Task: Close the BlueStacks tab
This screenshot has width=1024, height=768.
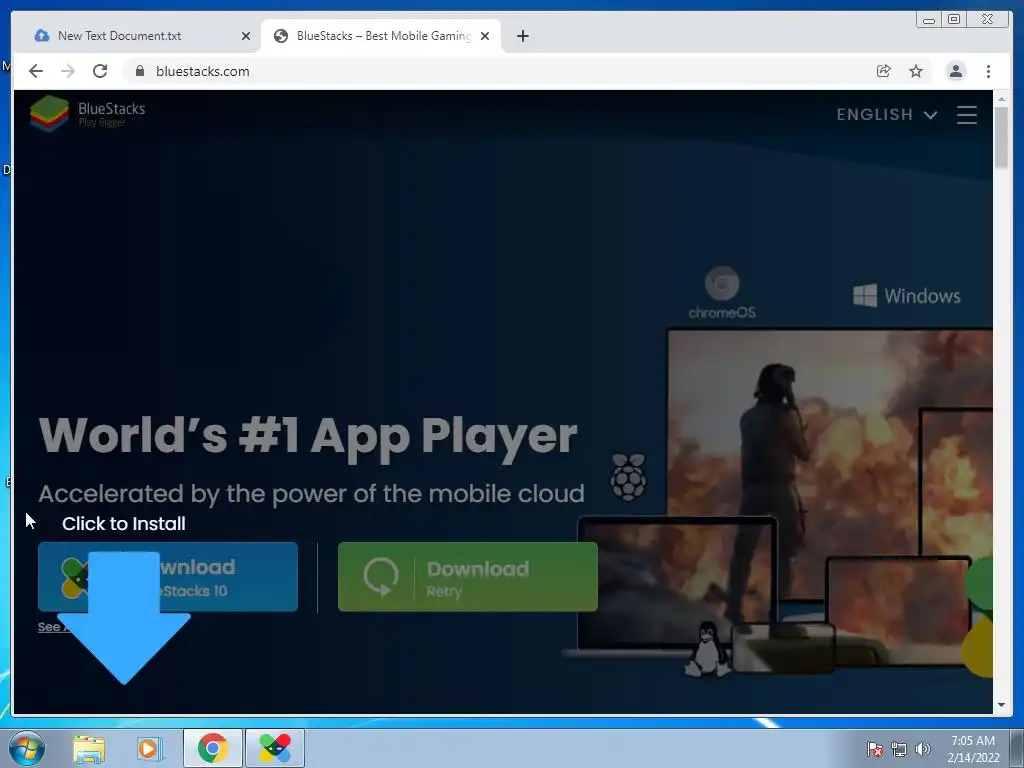Action: (485, 36)
